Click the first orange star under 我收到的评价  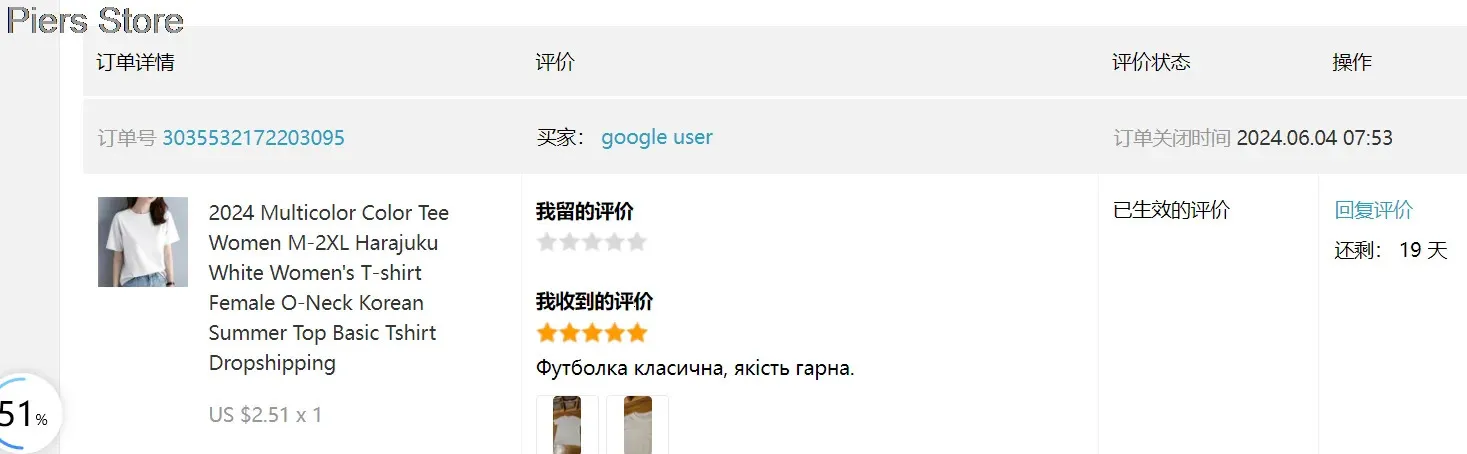[x=546, y=333]
